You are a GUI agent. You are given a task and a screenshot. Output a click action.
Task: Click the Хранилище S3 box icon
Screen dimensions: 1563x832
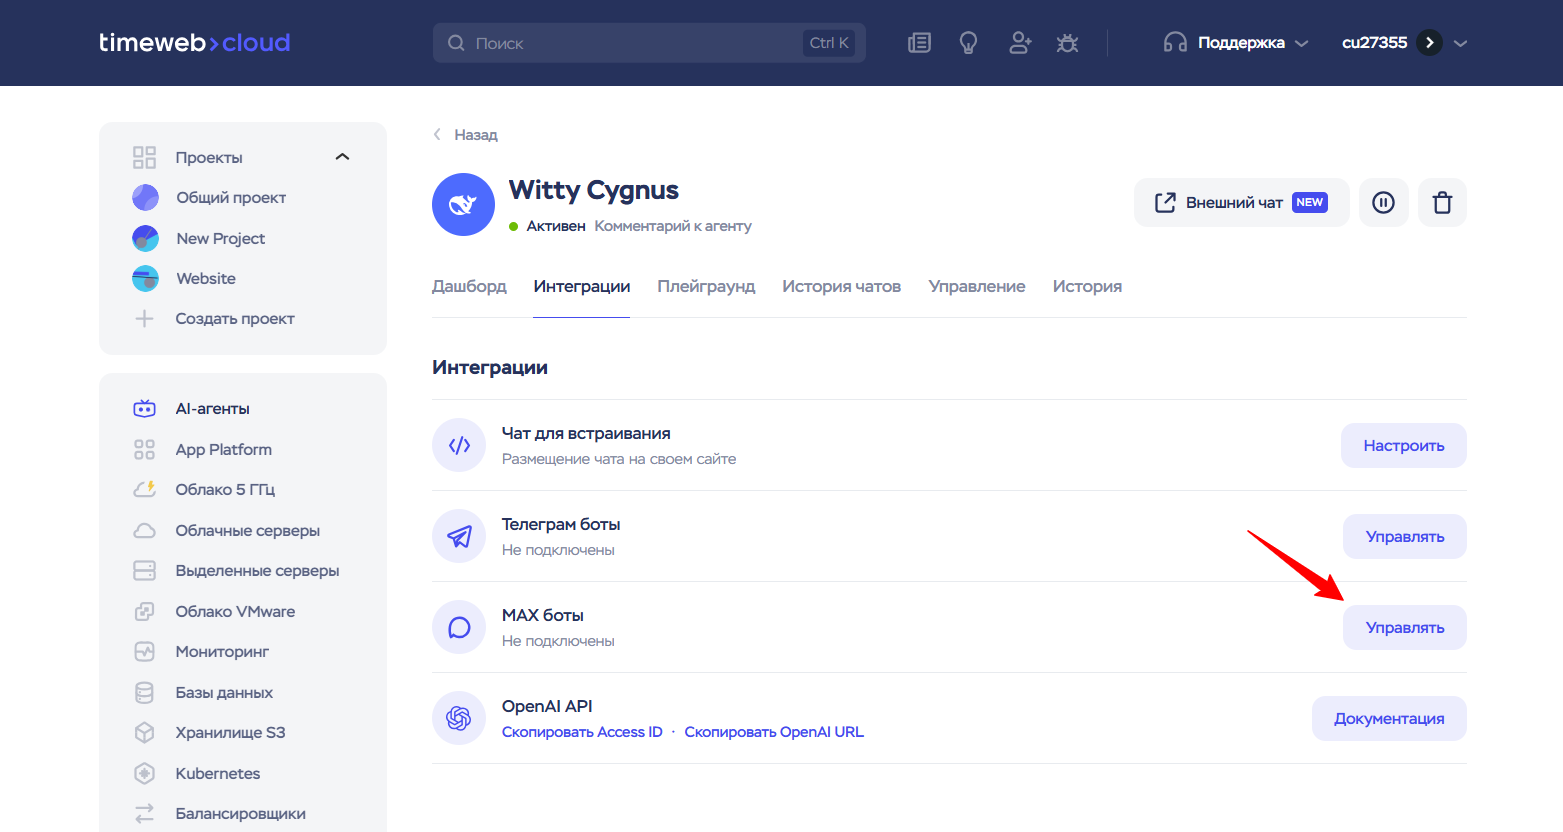click(144, 733)
